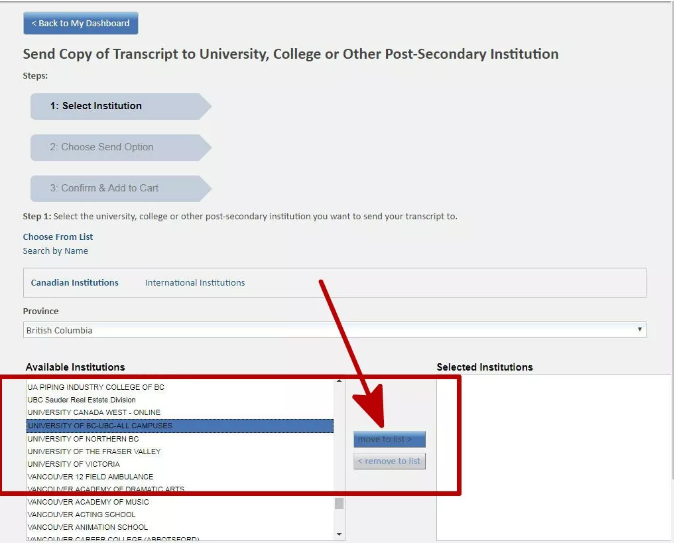
Task: Select the Canadian Institutions tab
Action: tap(74, 283)
